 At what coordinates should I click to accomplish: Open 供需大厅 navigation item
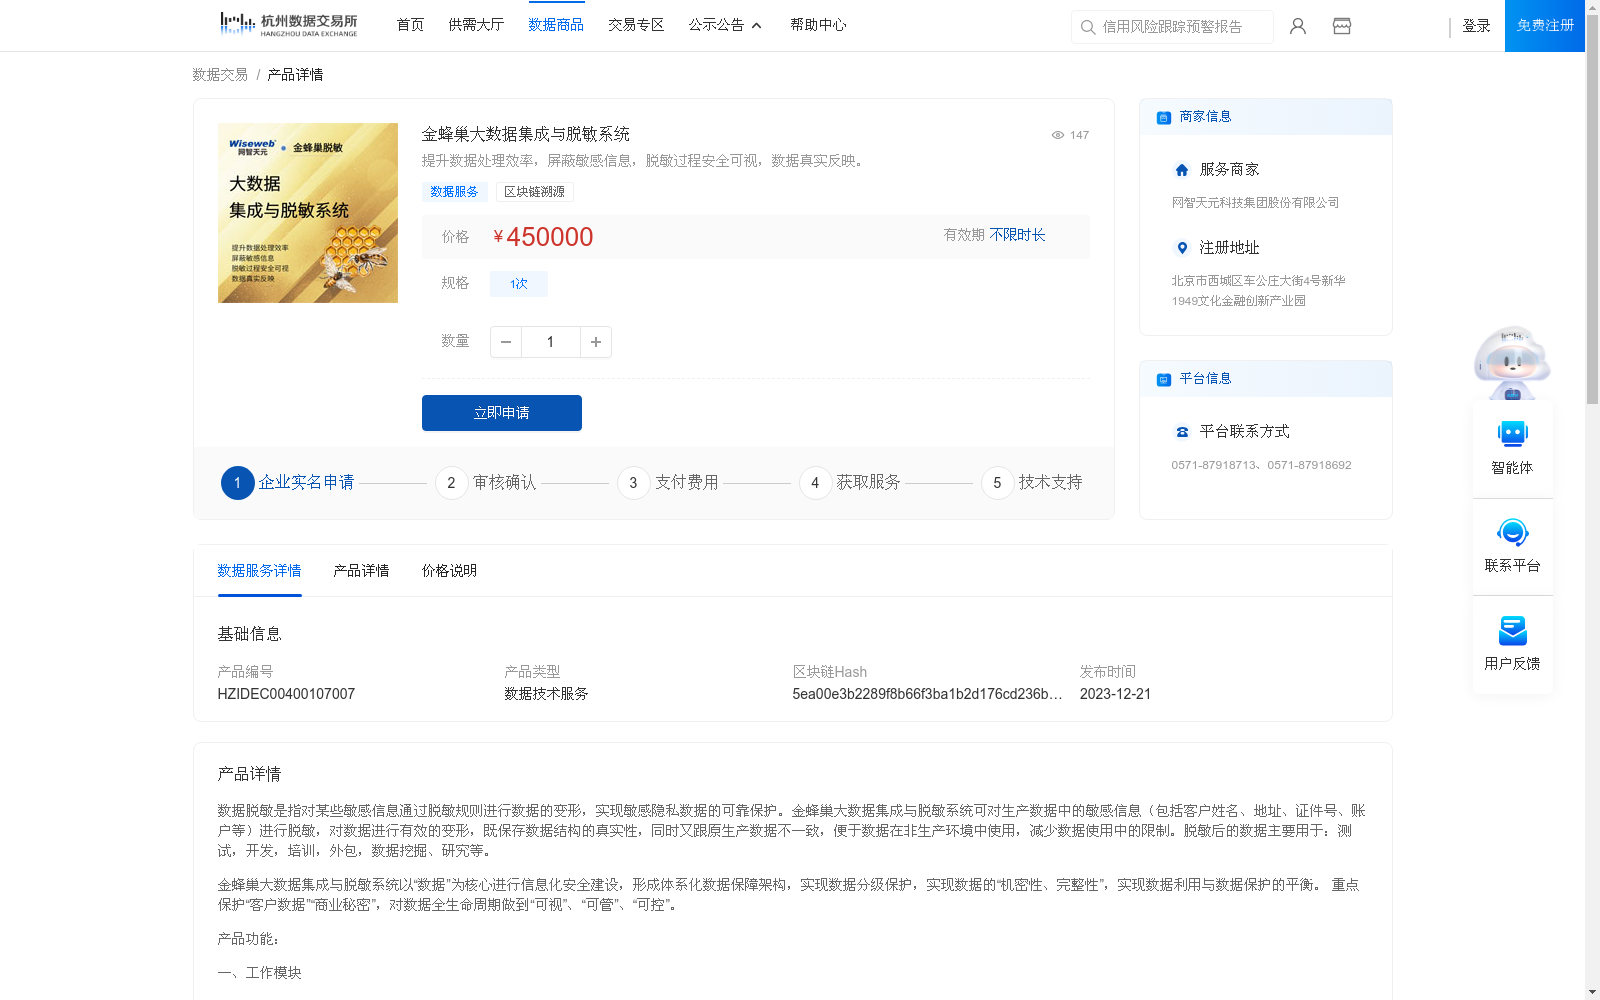click(x=476, y=25)
